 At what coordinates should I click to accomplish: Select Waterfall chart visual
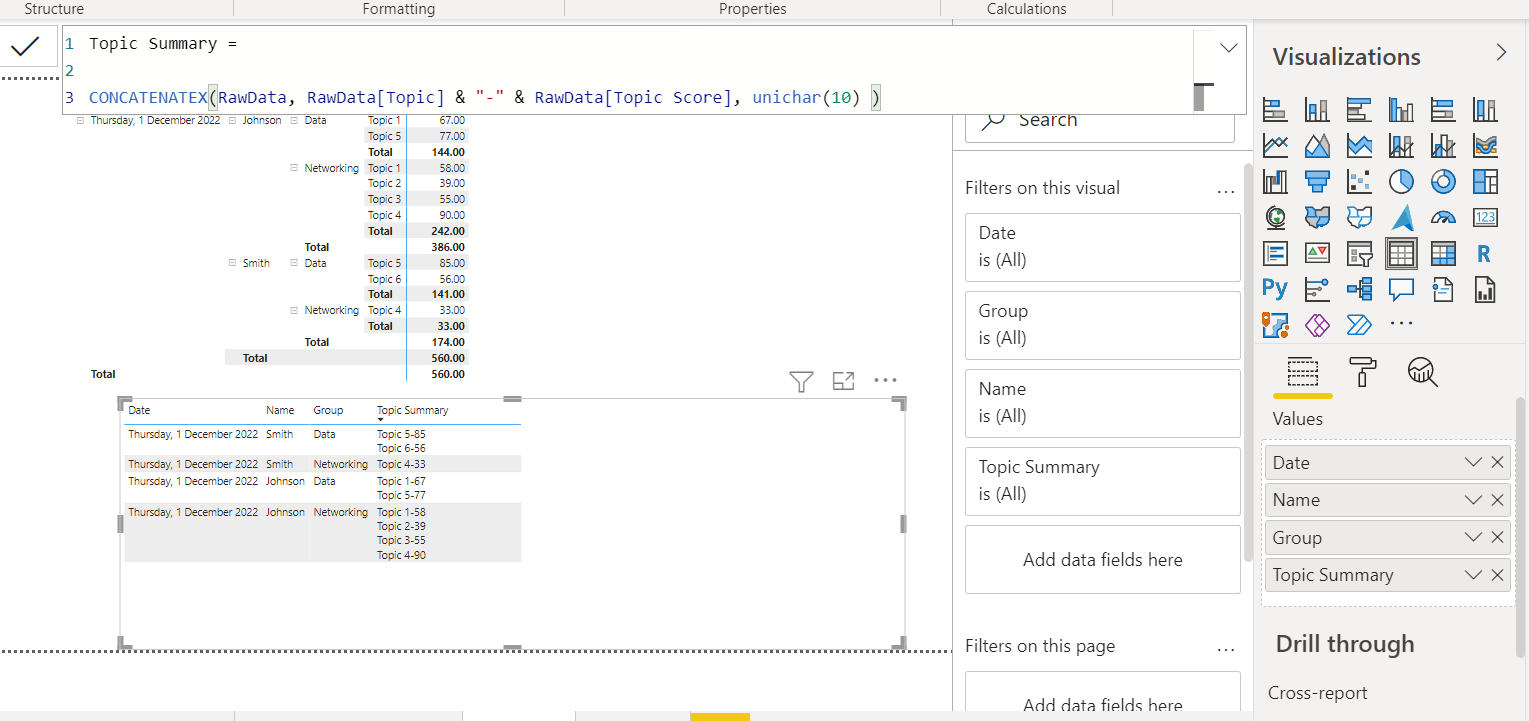click(1274, 181)
